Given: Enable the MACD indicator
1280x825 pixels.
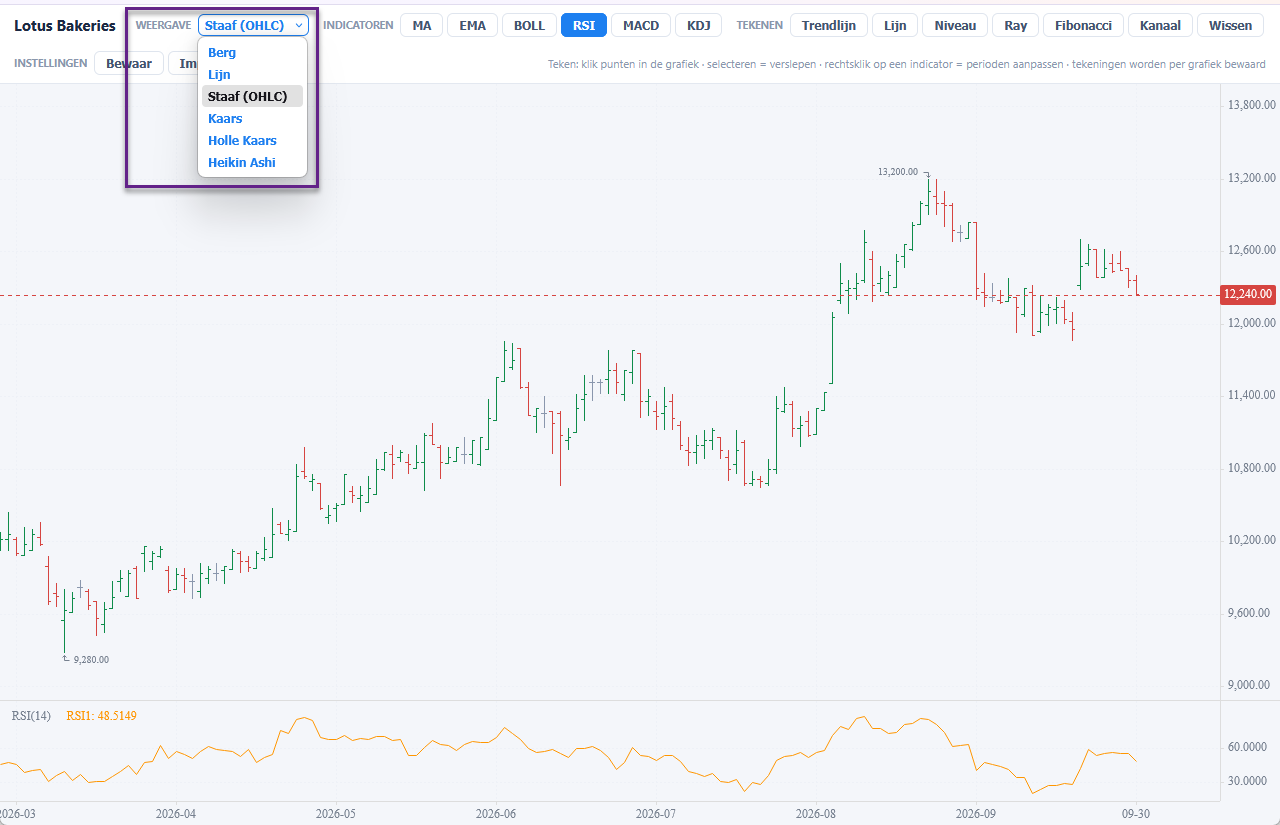Looking at the screenshot, I should pyautogui.click(x=641, y=25).
